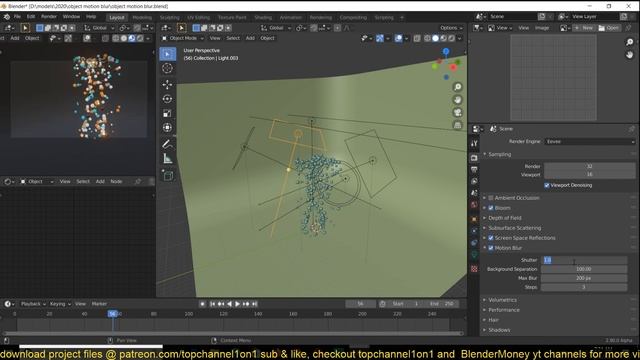Click the image editor zoom magnifier icon
Image resolution: width=640 pixels, height=360 pixels.
tap(629, 42)
